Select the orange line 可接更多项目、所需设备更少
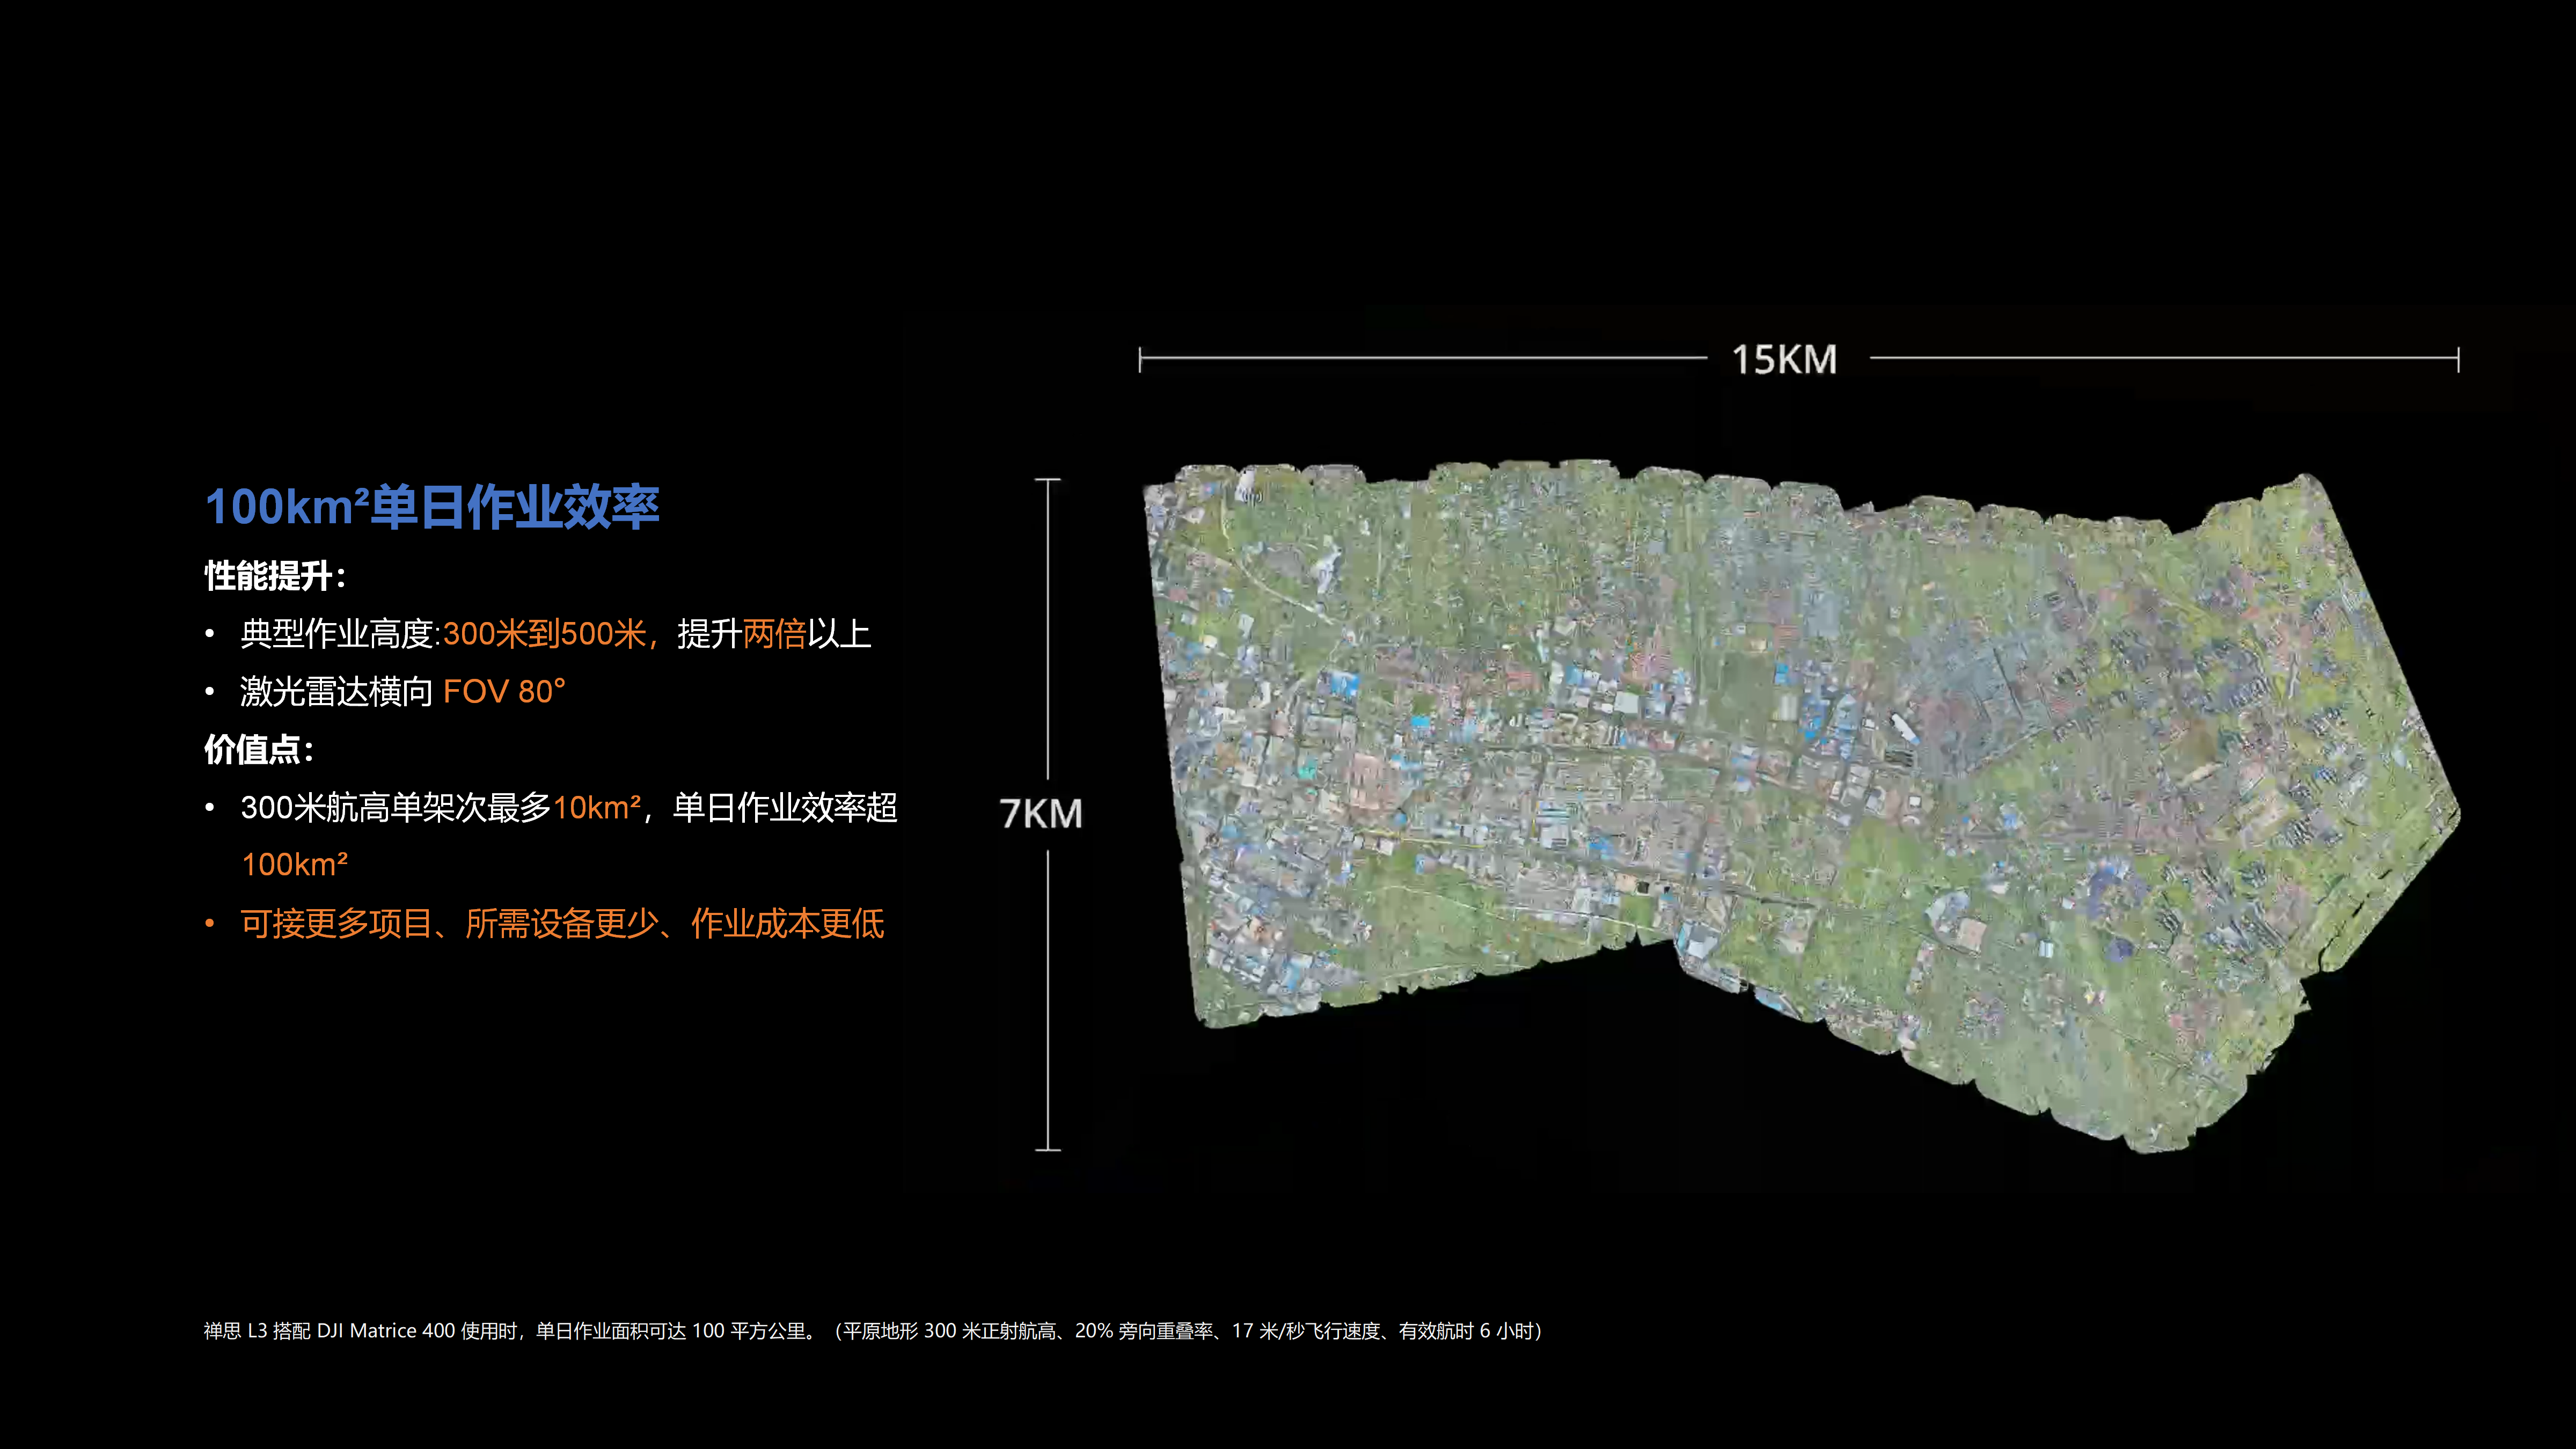This screenshot has height=1449, width=2576. point(562,923)
